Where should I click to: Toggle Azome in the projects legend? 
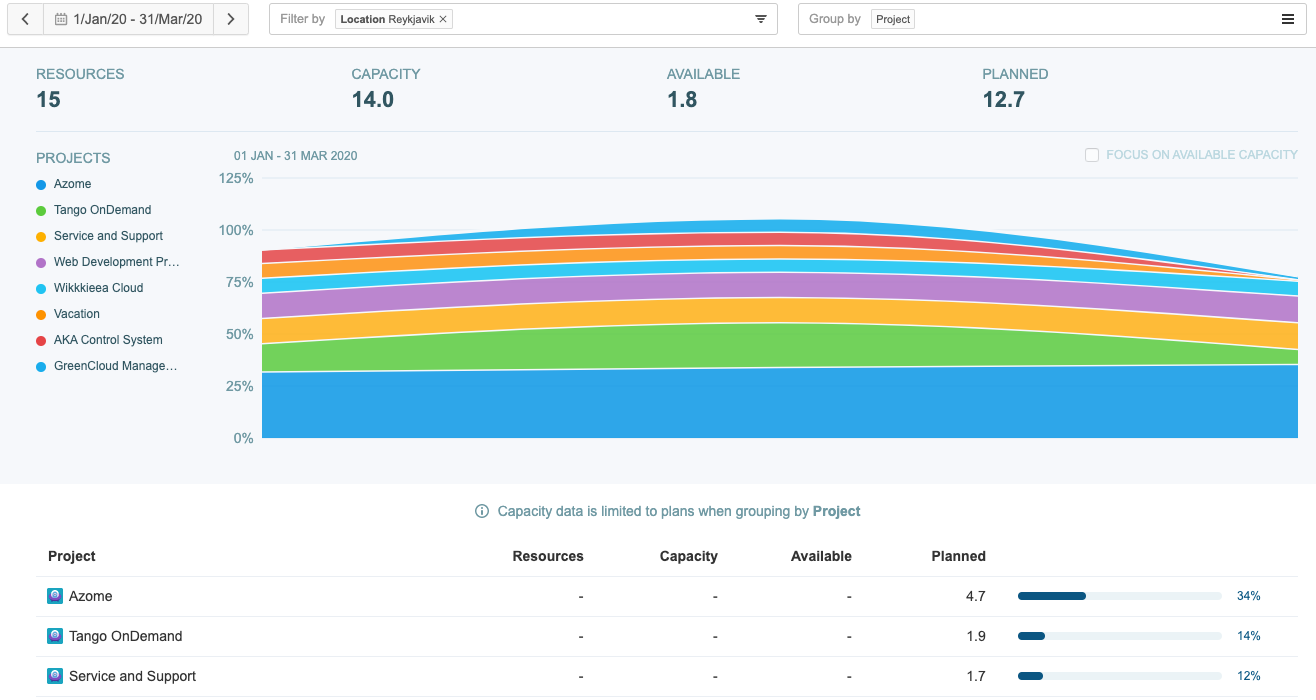72,184
